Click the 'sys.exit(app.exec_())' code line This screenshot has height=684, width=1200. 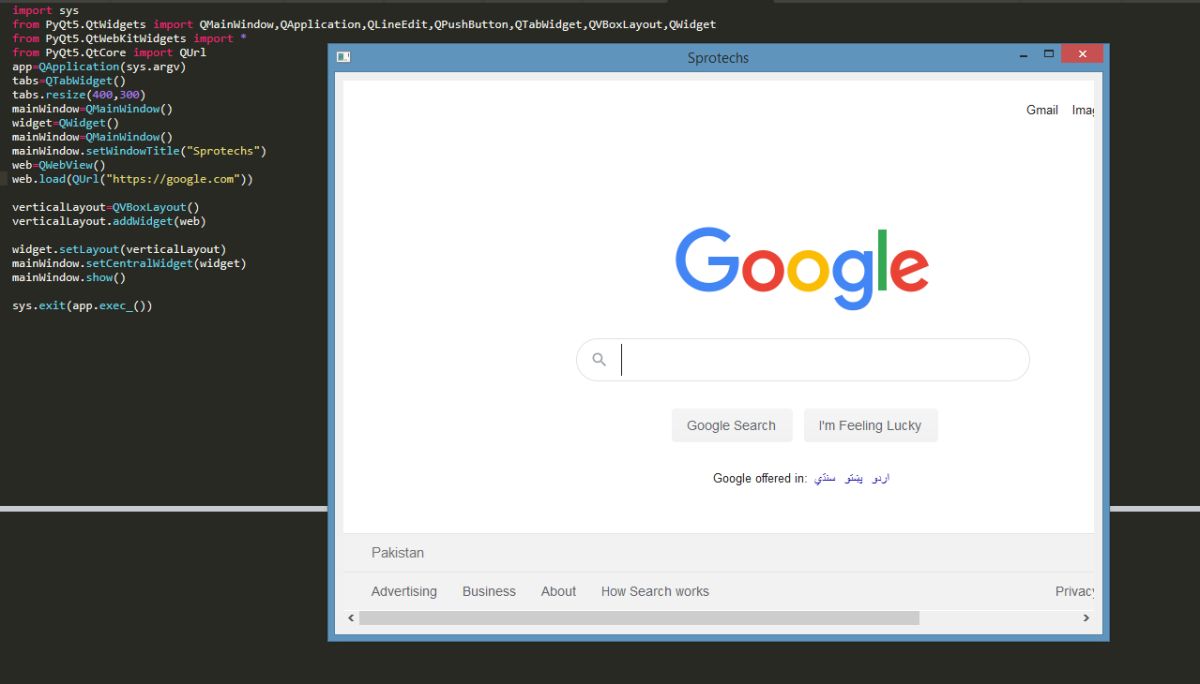pyautogui.click(x=82, y=305)
